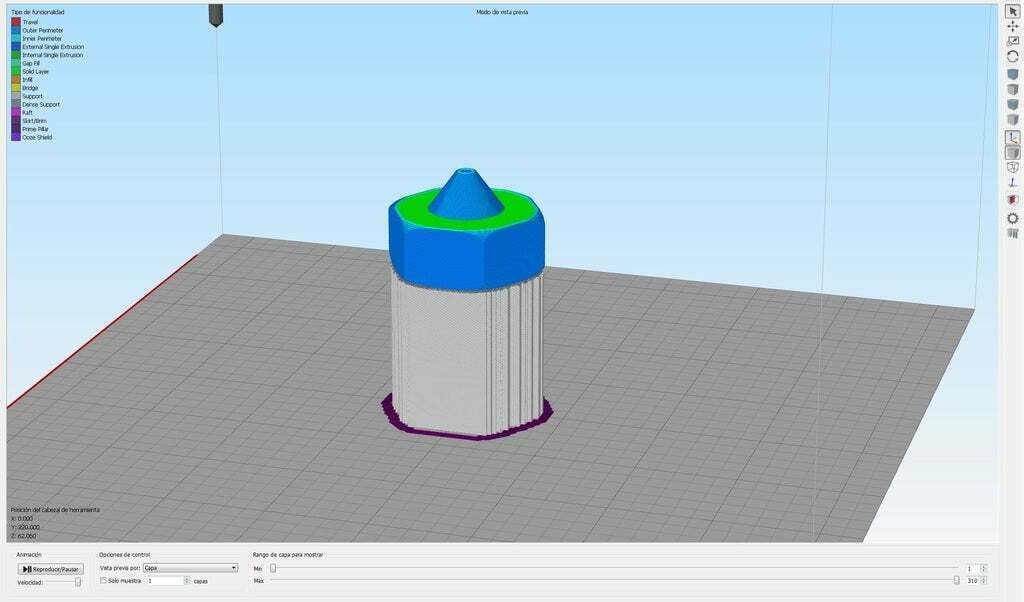1024x602 pixels.
Task: Click the Skirt/Brim legend swatch
Action: tap(16, 121)
